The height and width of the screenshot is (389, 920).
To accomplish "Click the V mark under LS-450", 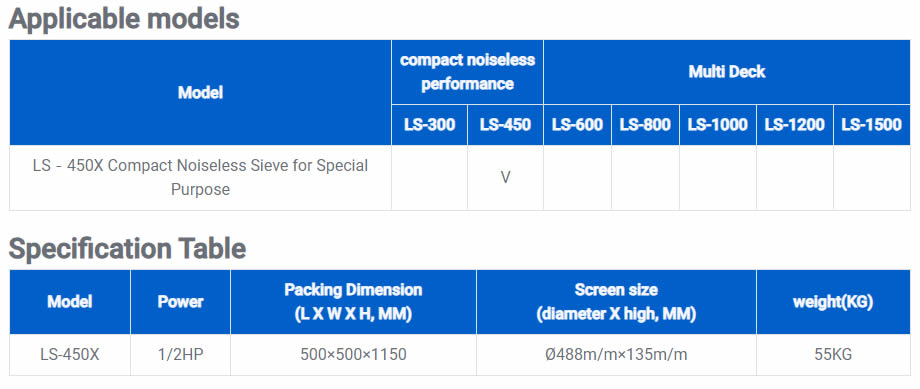I will 505,178.
